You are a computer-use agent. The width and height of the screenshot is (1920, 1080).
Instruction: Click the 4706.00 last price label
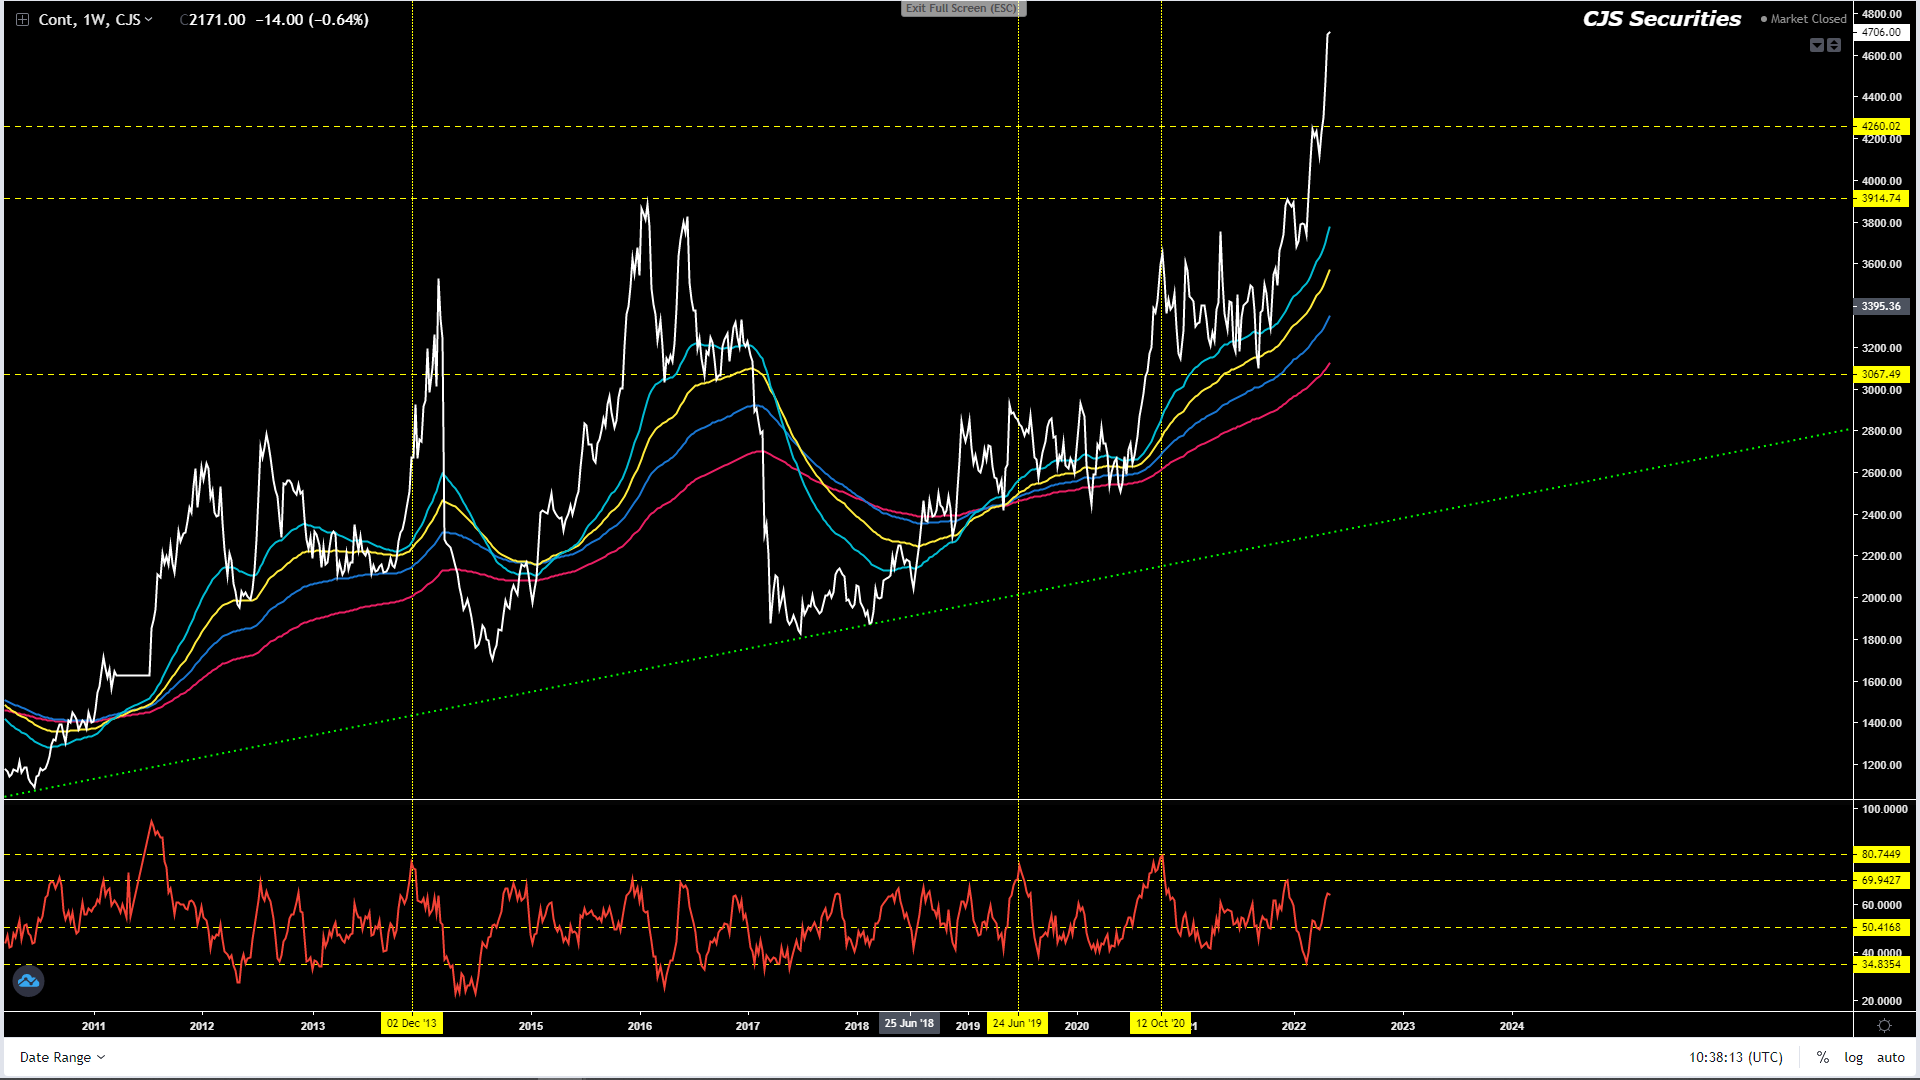(1881, 32)
